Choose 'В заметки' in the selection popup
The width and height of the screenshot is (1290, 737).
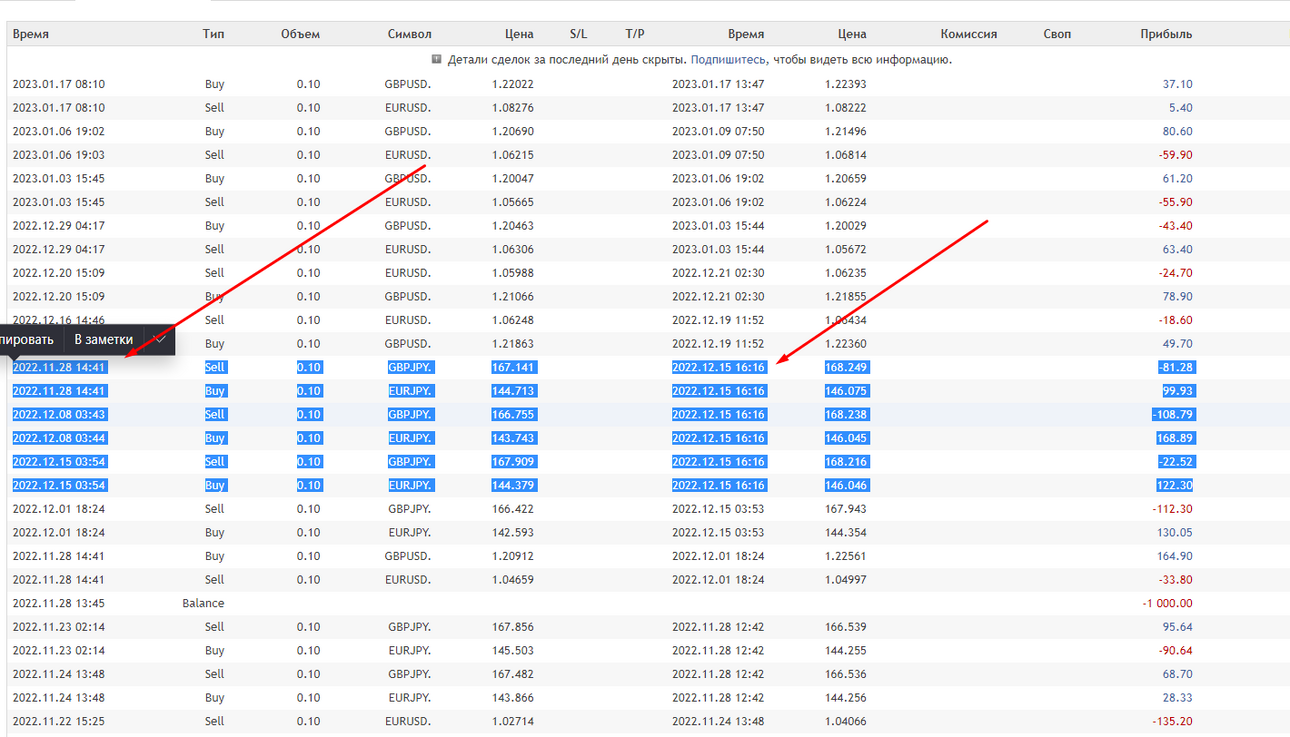pos(104,340)
